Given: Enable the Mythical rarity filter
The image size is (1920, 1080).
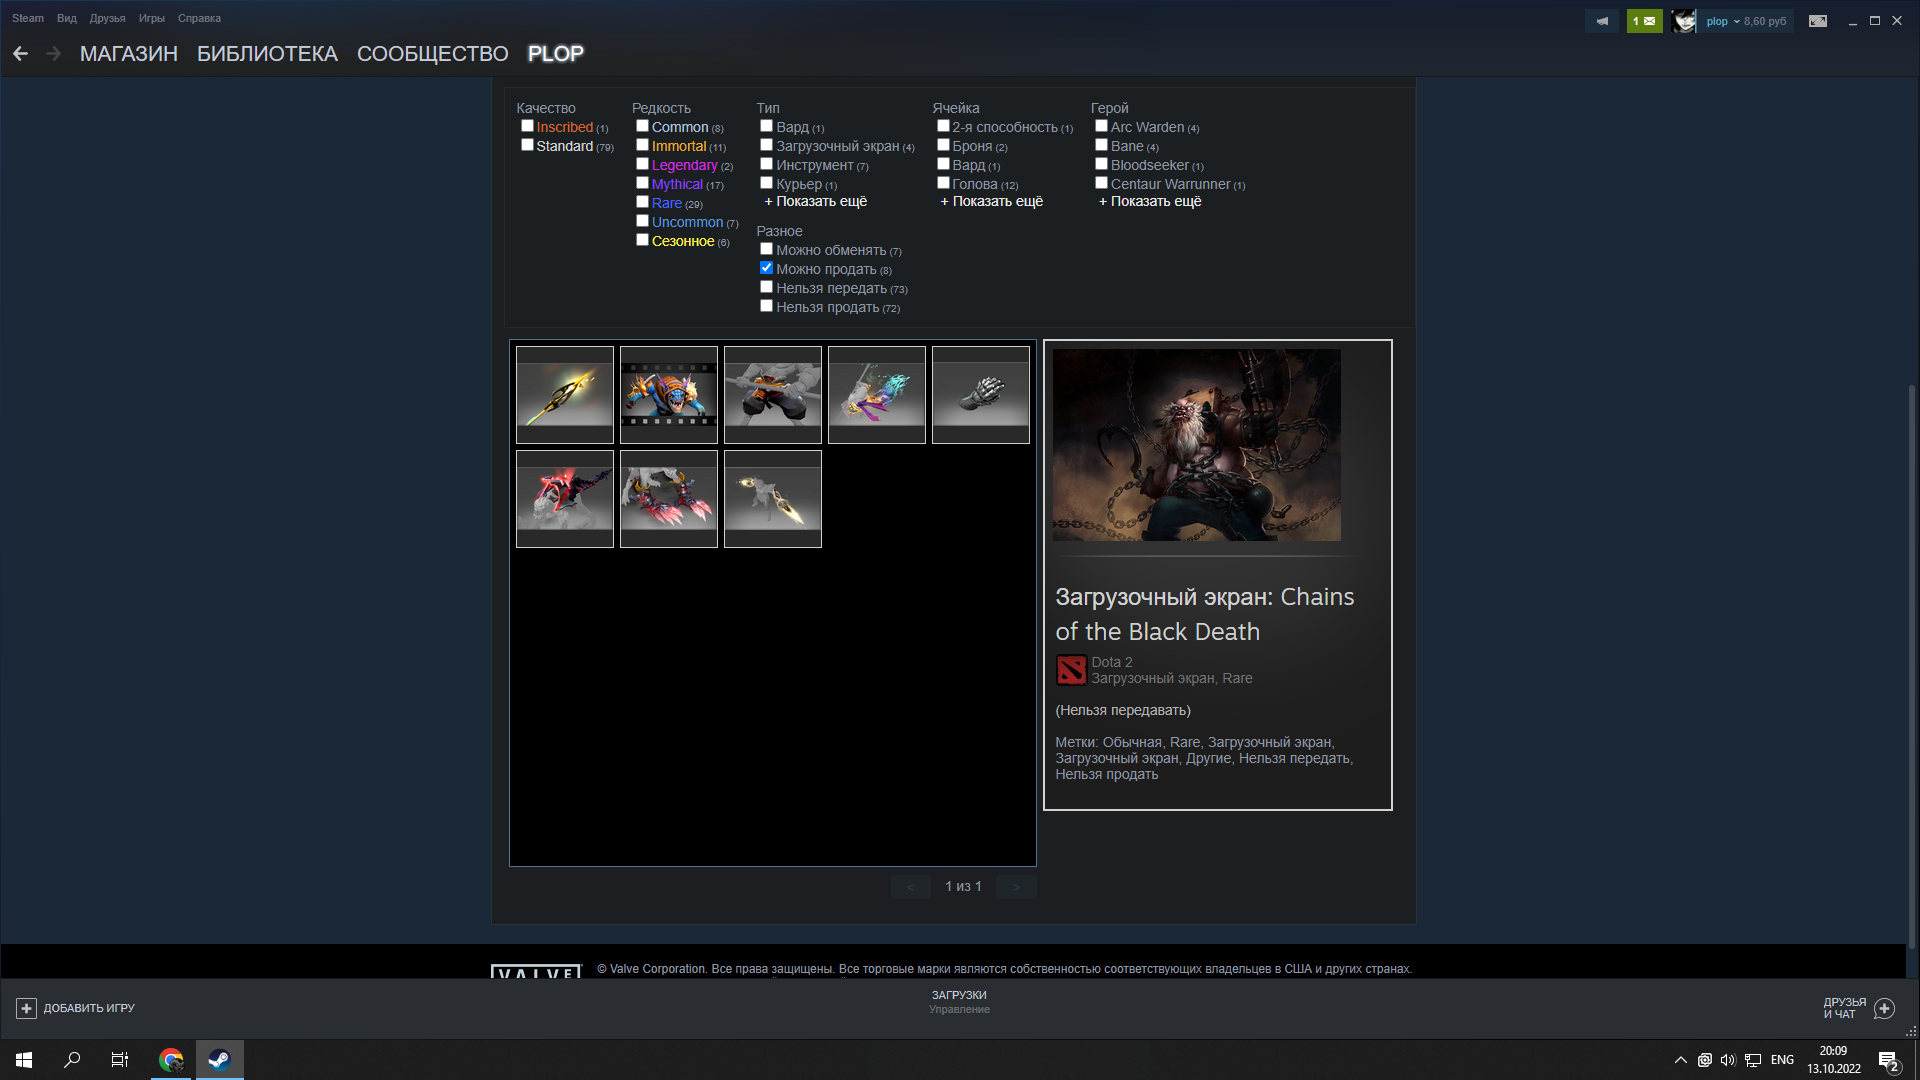Looking at the screenshot, I should pos(643,182).
